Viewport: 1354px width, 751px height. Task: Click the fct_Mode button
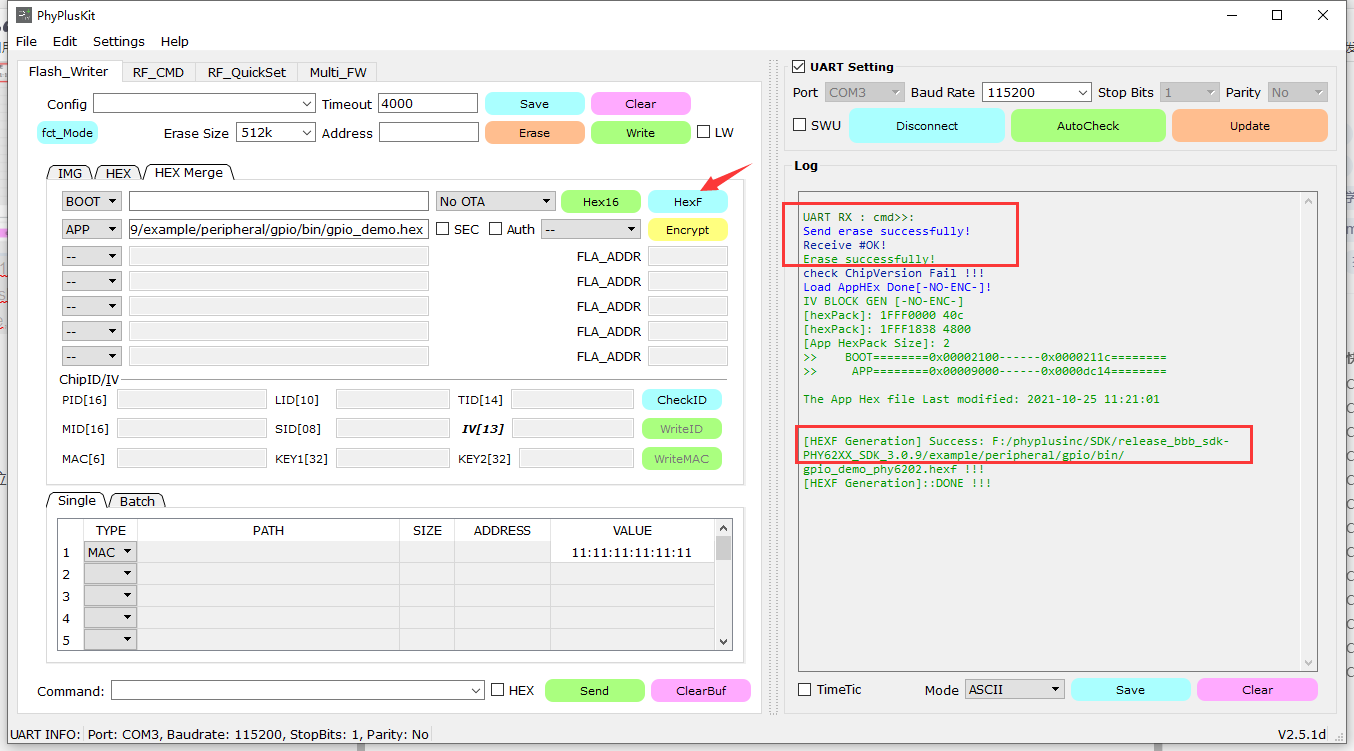[x=67, y=133]
